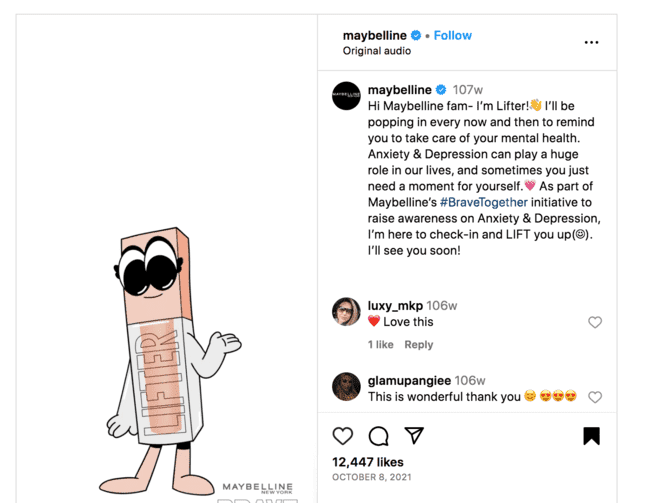Viewport: 650px width, 503px height.
Task: Click the October 8, 2021 post date
Action: (x=364, y=478)
